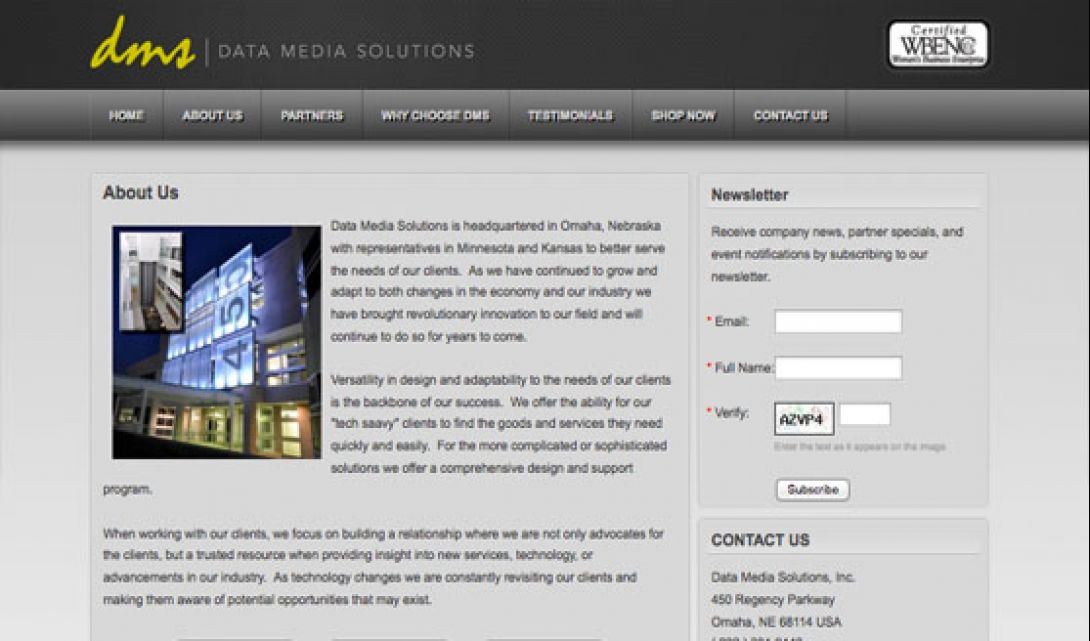
Task: Click the Full Name field label
Action: pyautogui.click(x=743, y=368)
